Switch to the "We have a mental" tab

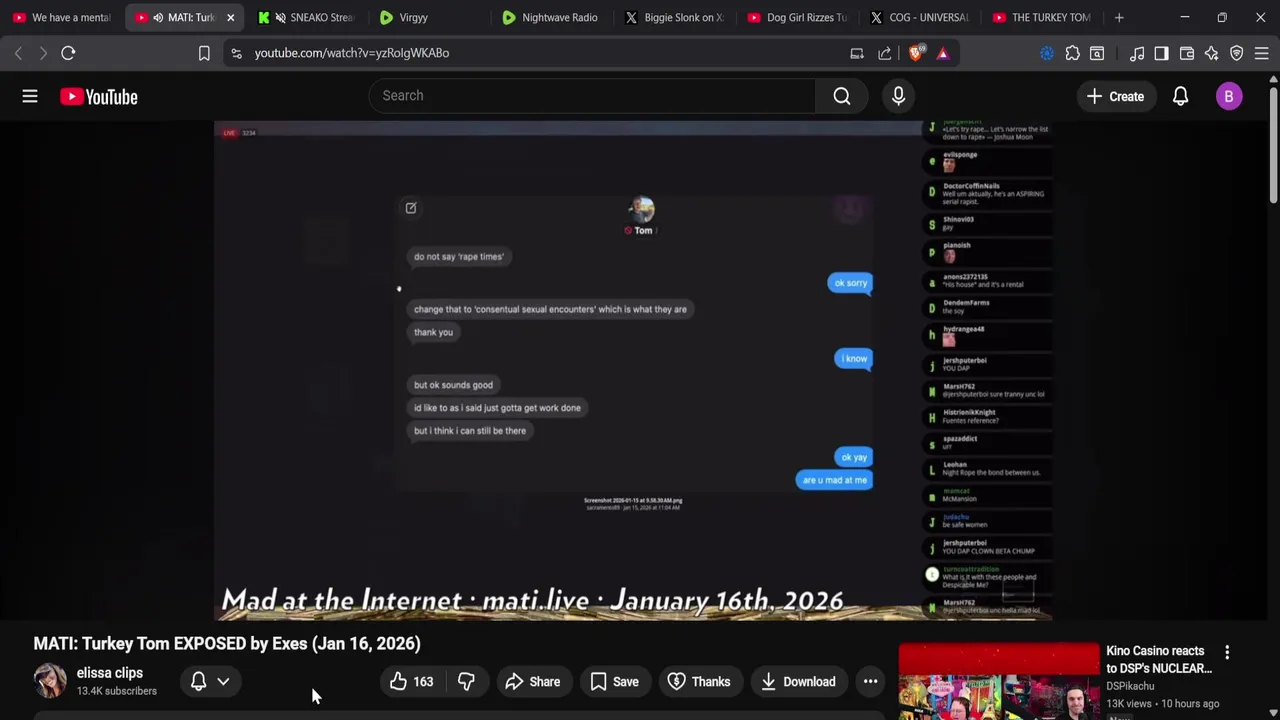[x=61, y=17]
